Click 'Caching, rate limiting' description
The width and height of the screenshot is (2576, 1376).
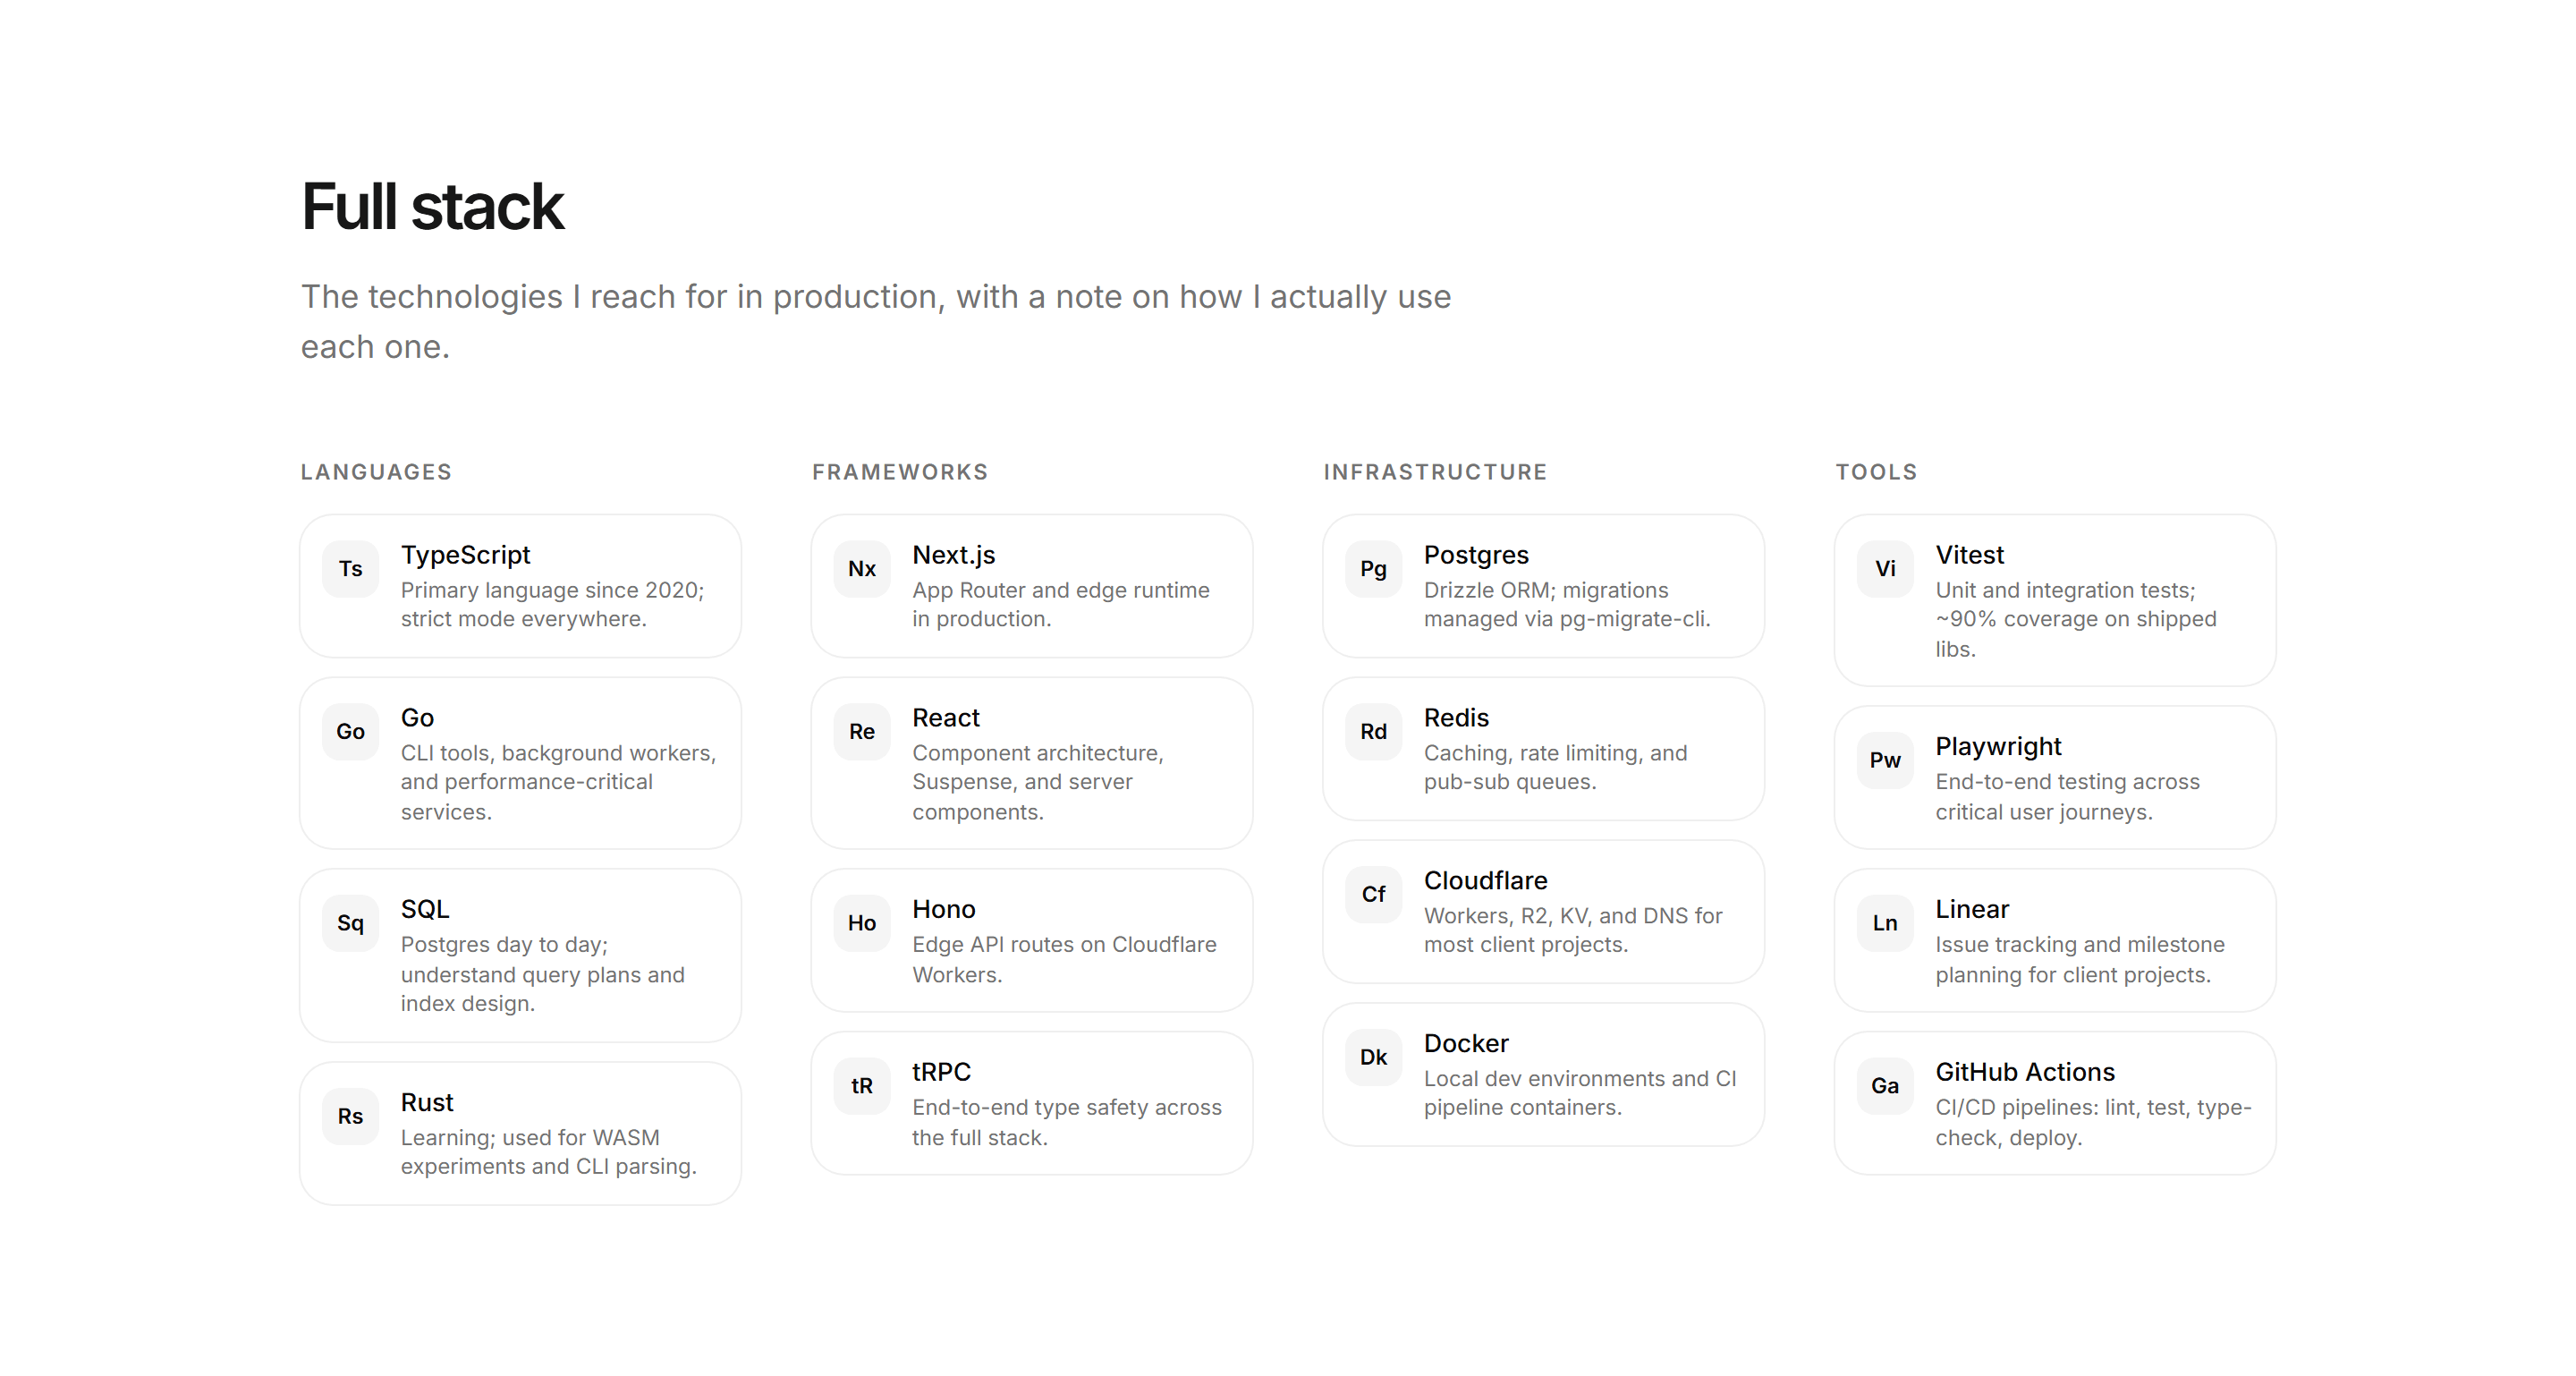coord(1556,768)
